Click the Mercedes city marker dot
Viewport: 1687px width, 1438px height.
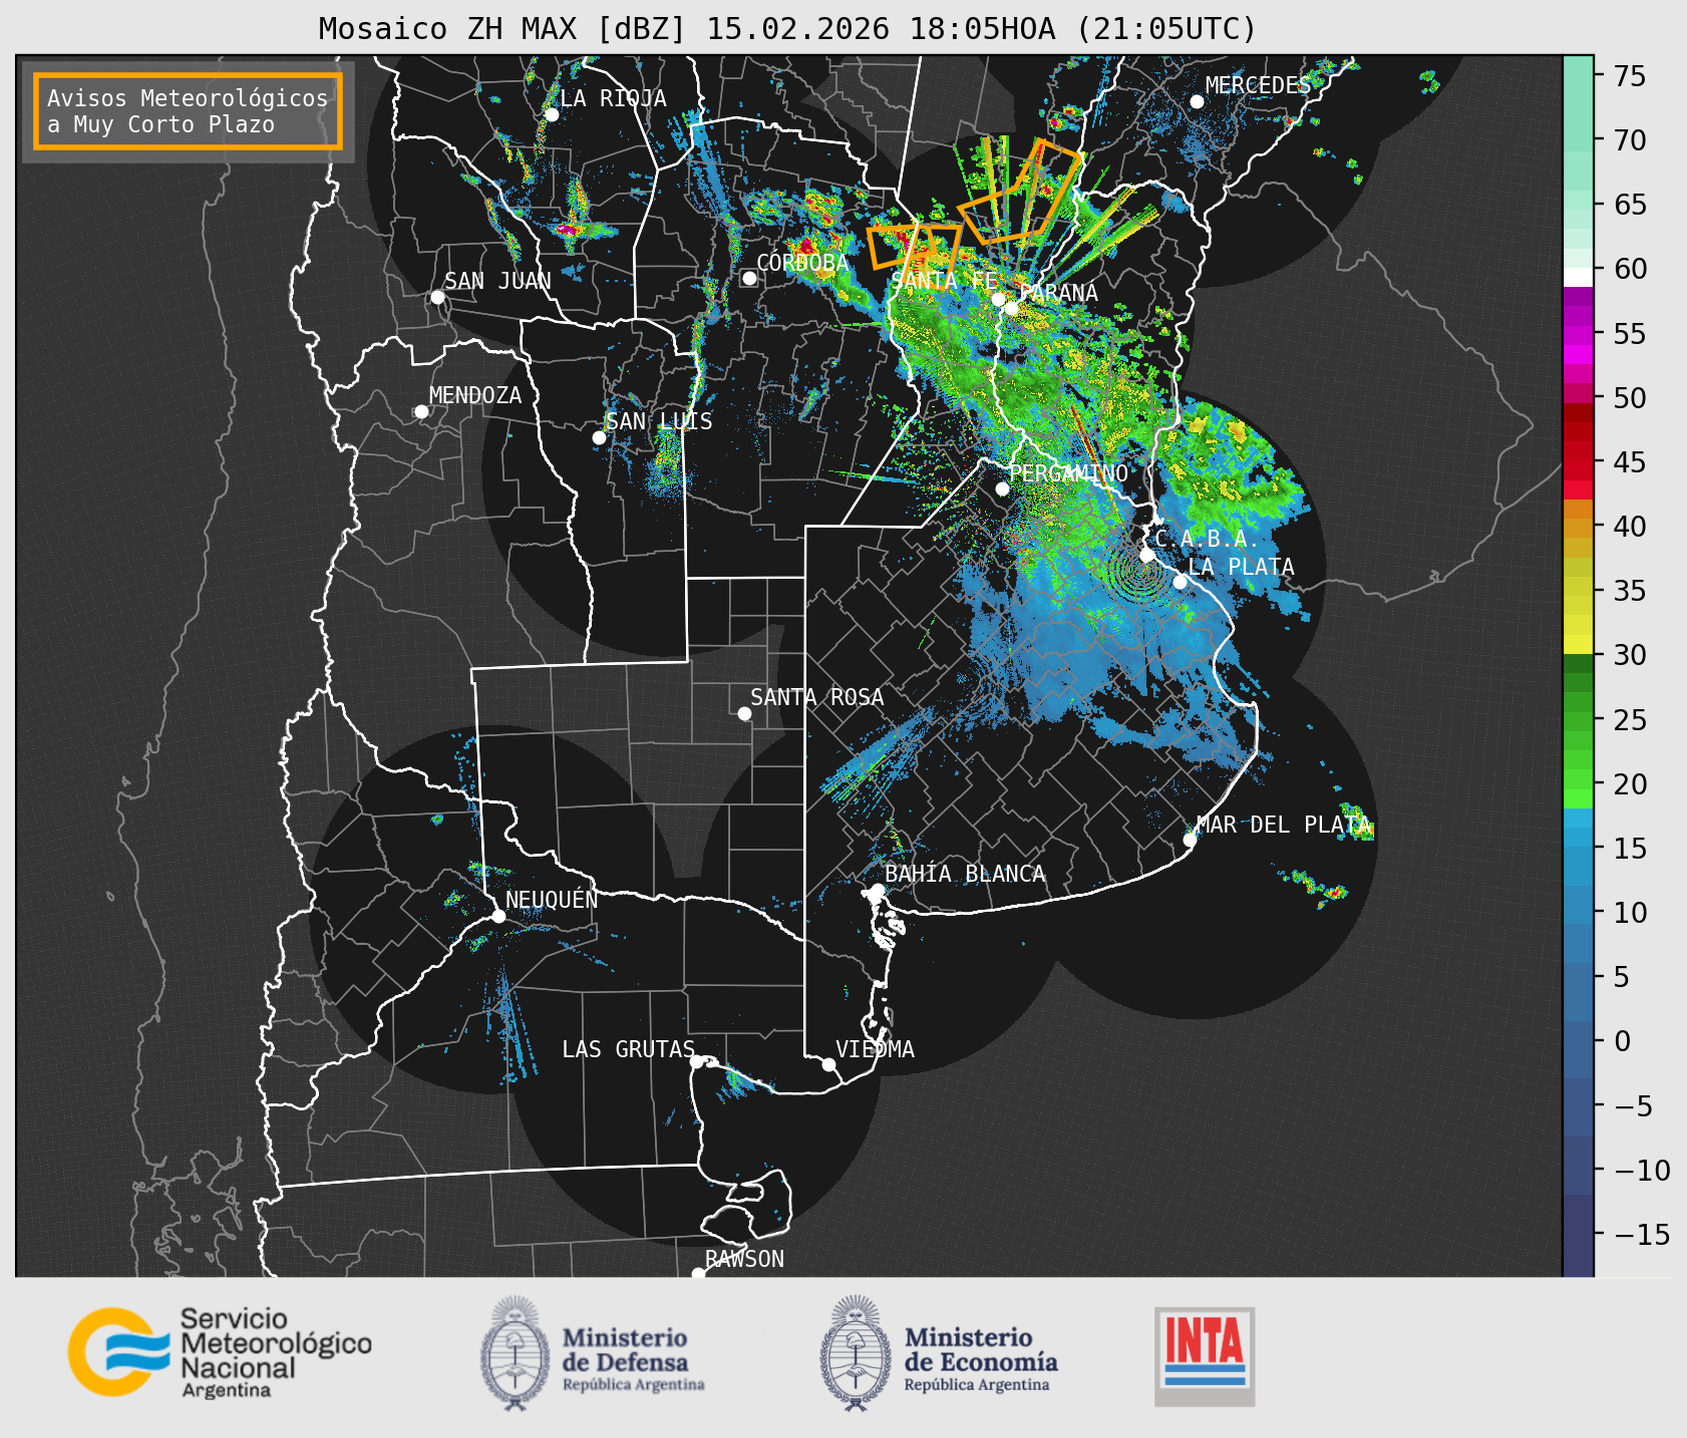1196,102
